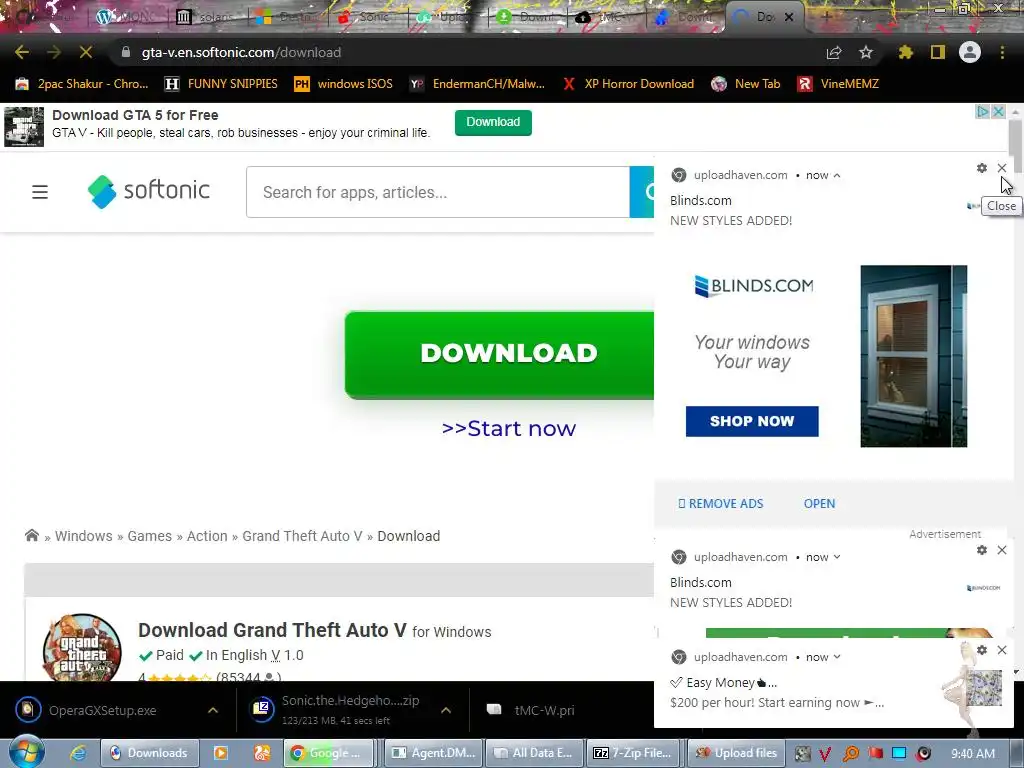The width and height of the screenshot is (1024, 768).
Task: Open the Windows breadcrumb link
Action: click(x=84, y=536)
